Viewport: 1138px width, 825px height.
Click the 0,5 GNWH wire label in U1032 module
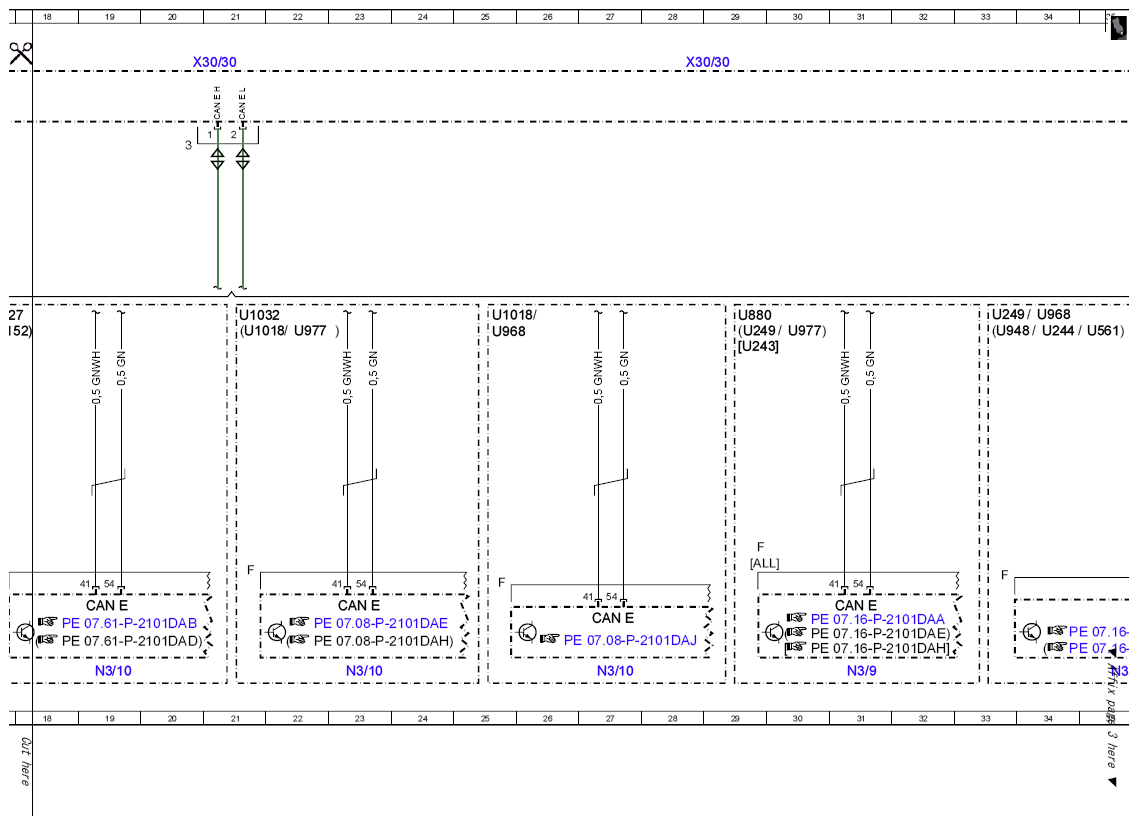click(x=347, y=377)
